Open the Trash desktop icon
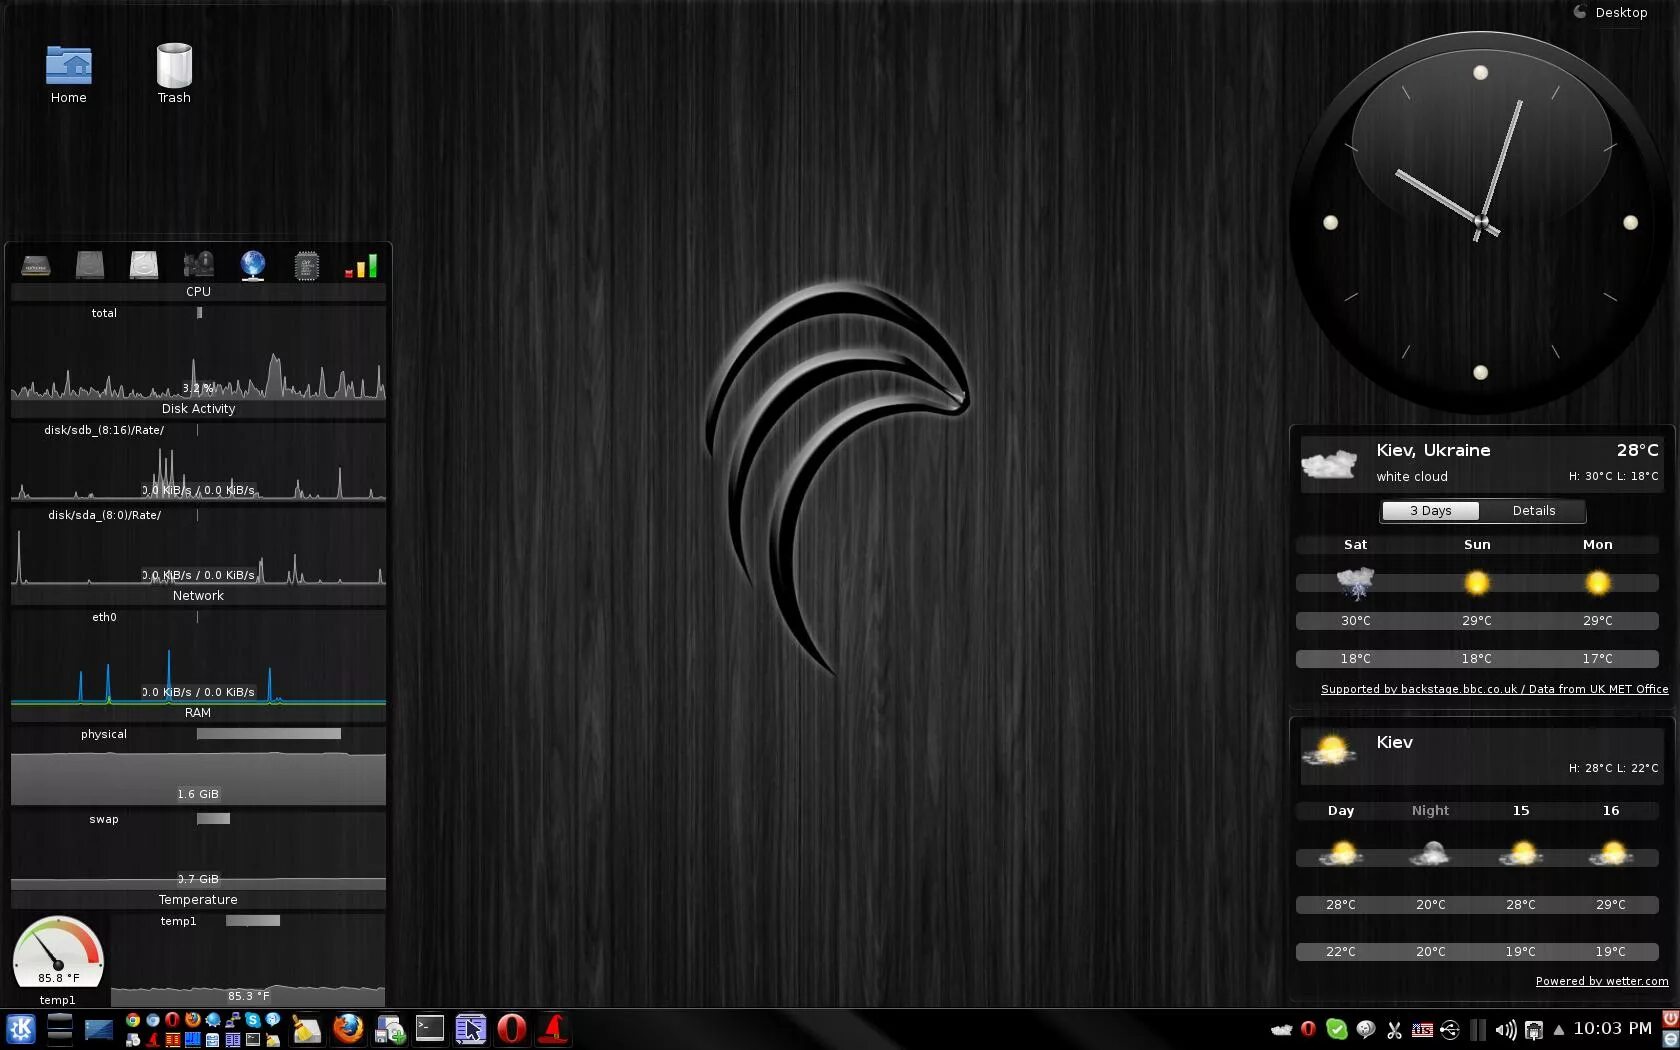1680x1050 pixels. (x=174, y=74)
